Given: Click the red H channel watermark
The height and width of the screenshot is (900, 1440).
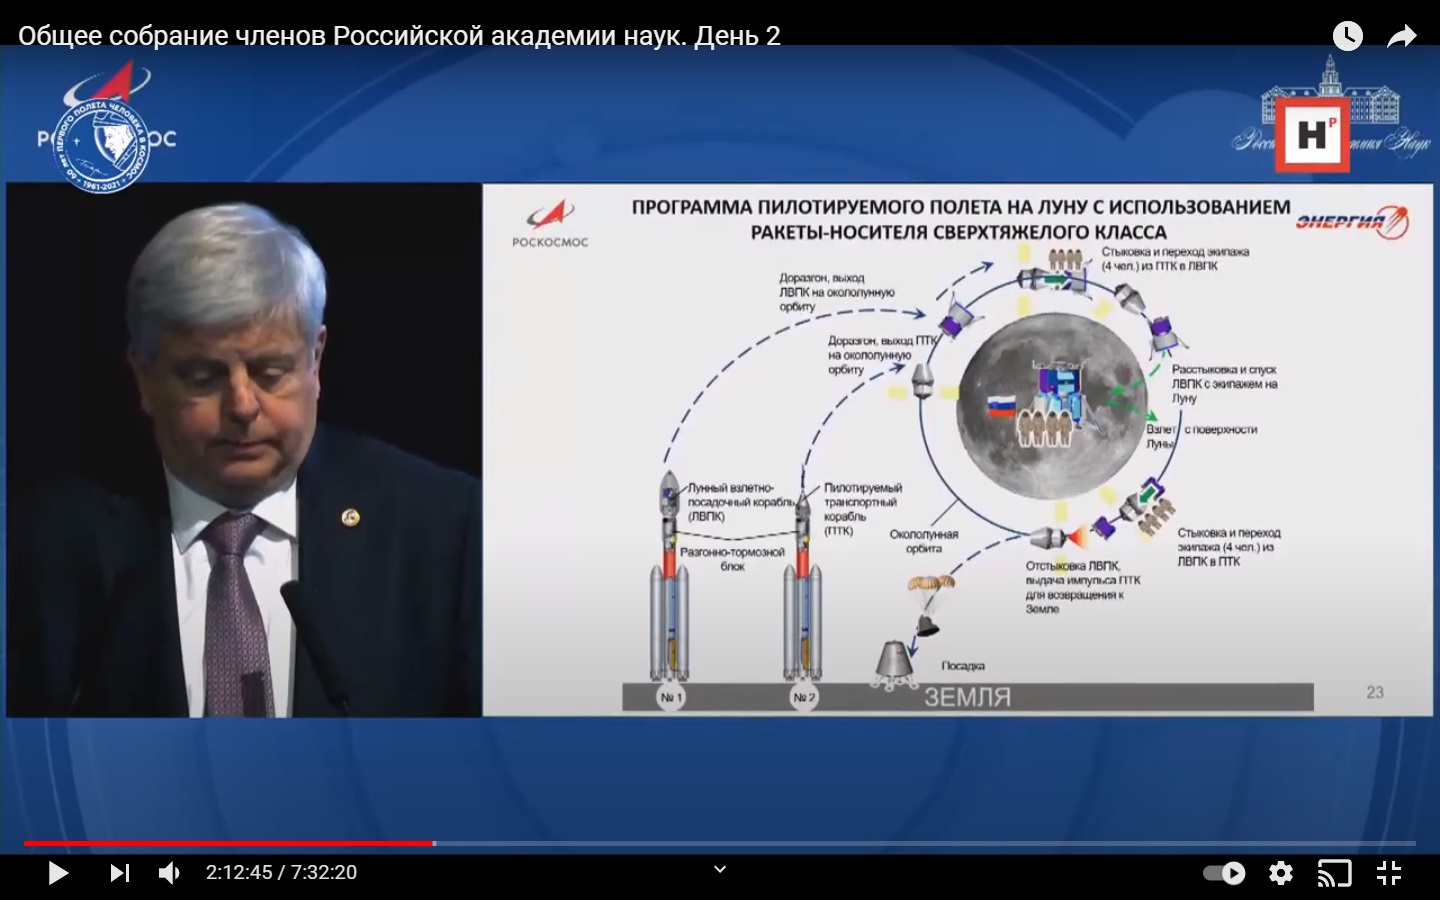Looking at the screenshot, I should pyautogui.click(x=1312, y=135).
